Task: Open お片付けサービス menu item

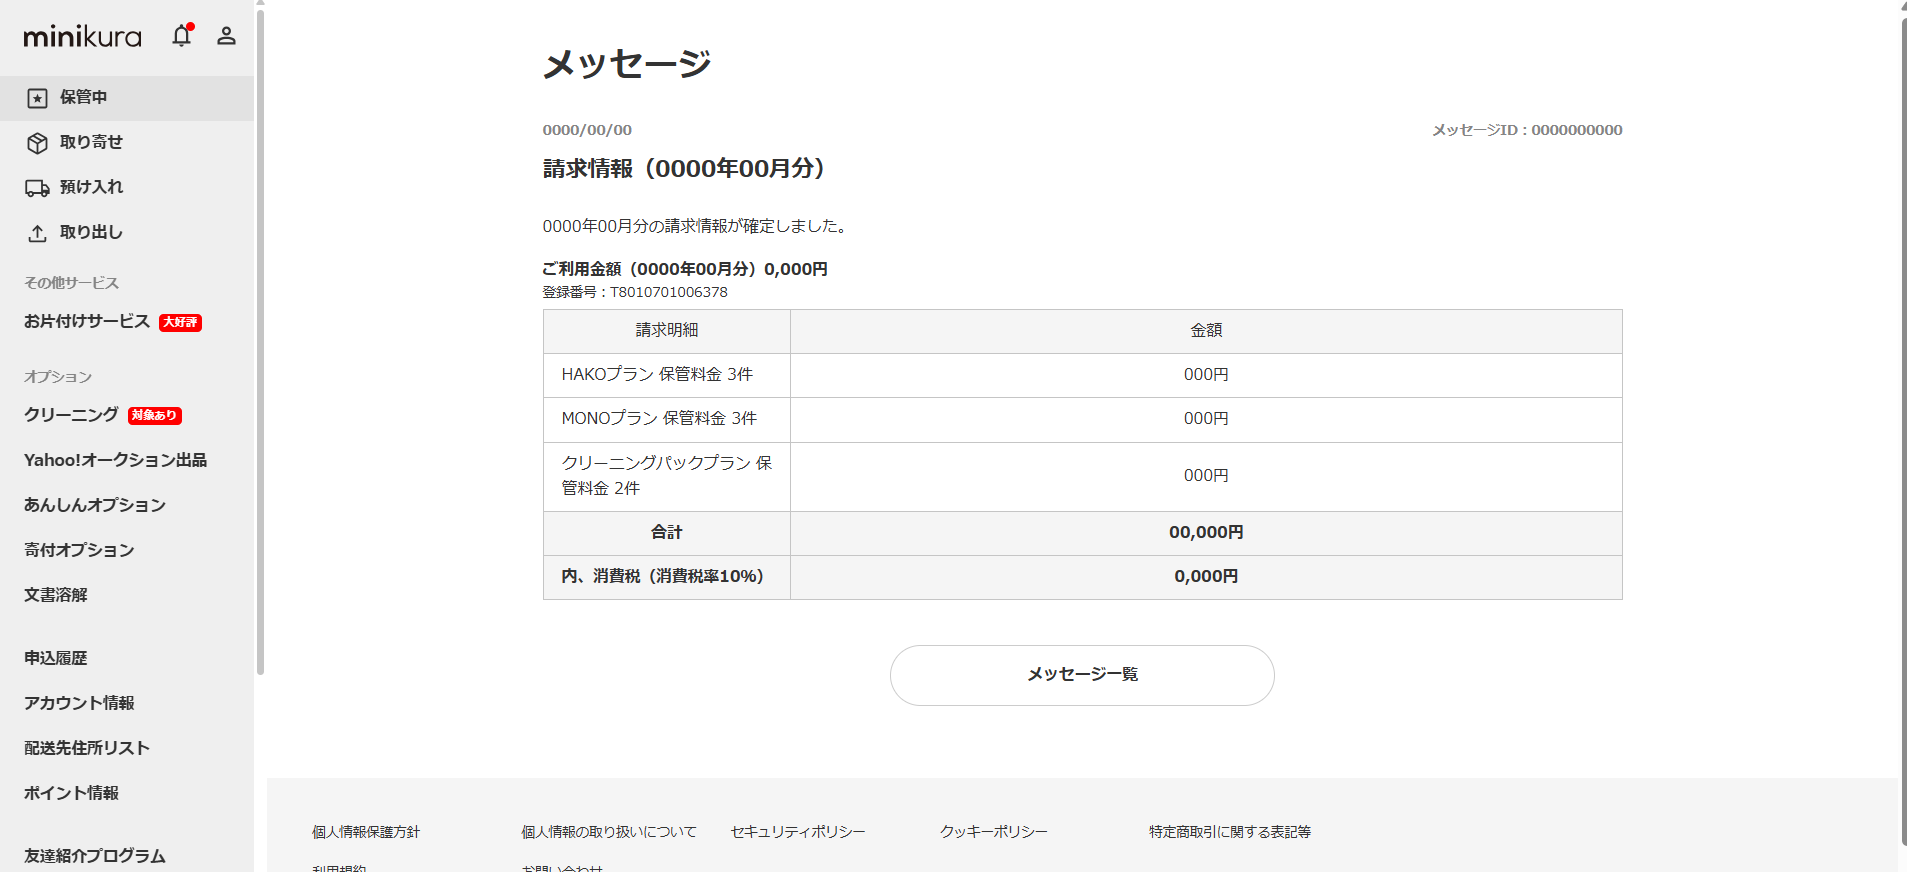Action: [87, 321]
